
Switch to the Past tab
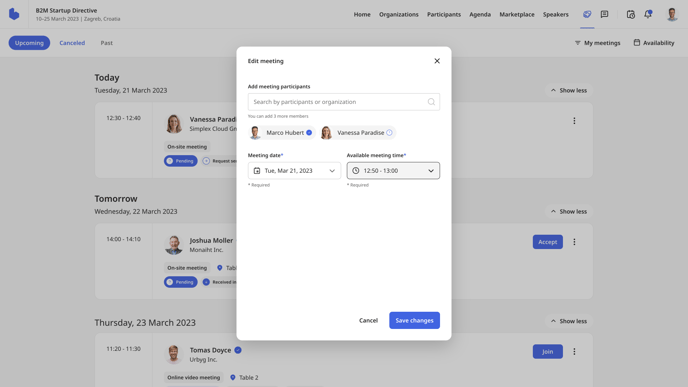107,43
